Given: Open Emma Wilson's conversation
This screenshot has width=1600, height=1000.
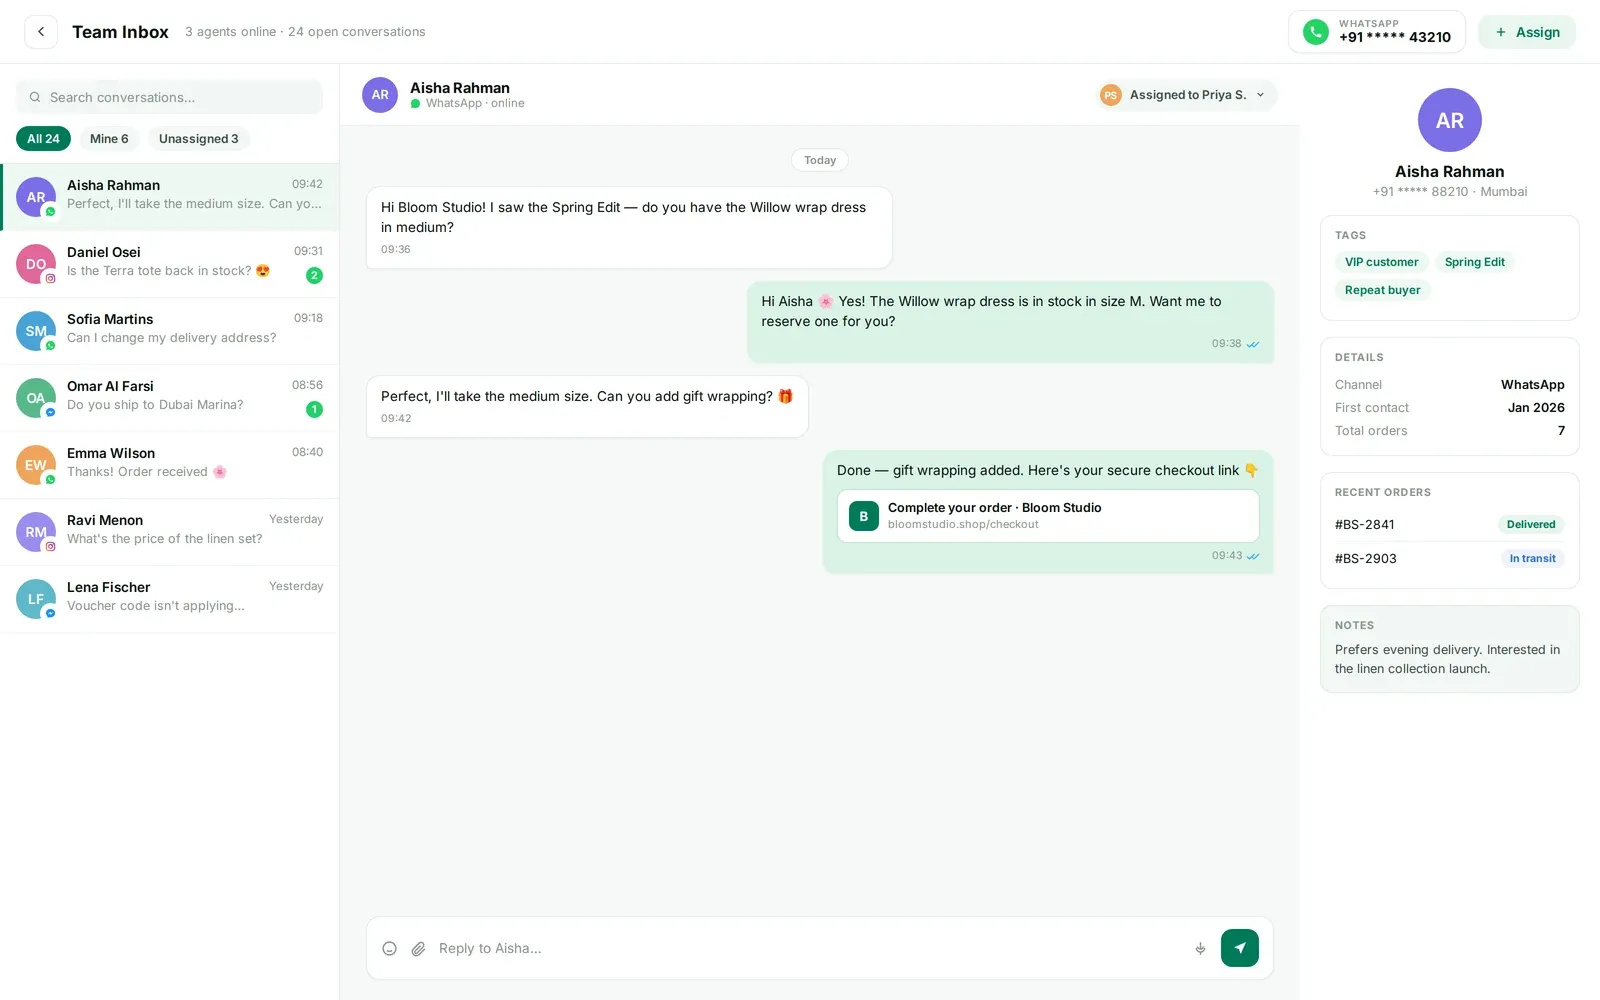Looking at the screenshot, I should (170, 465).
